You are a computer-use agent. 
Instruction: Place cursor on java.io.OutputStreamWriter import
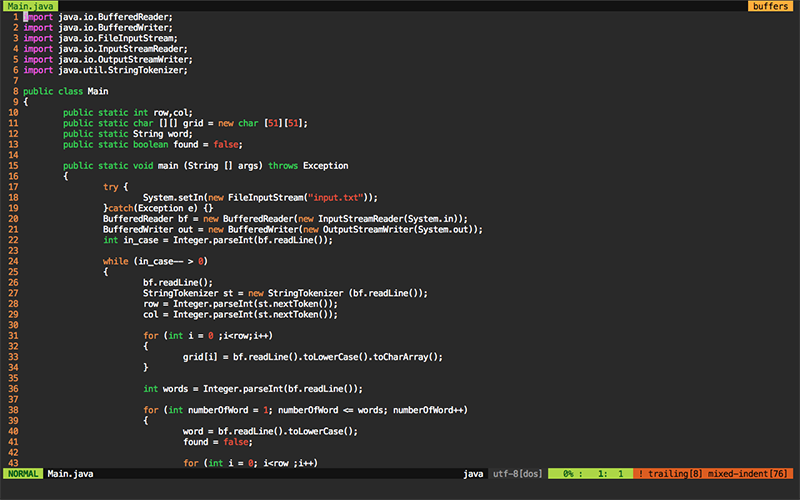(x=126, y=60)
